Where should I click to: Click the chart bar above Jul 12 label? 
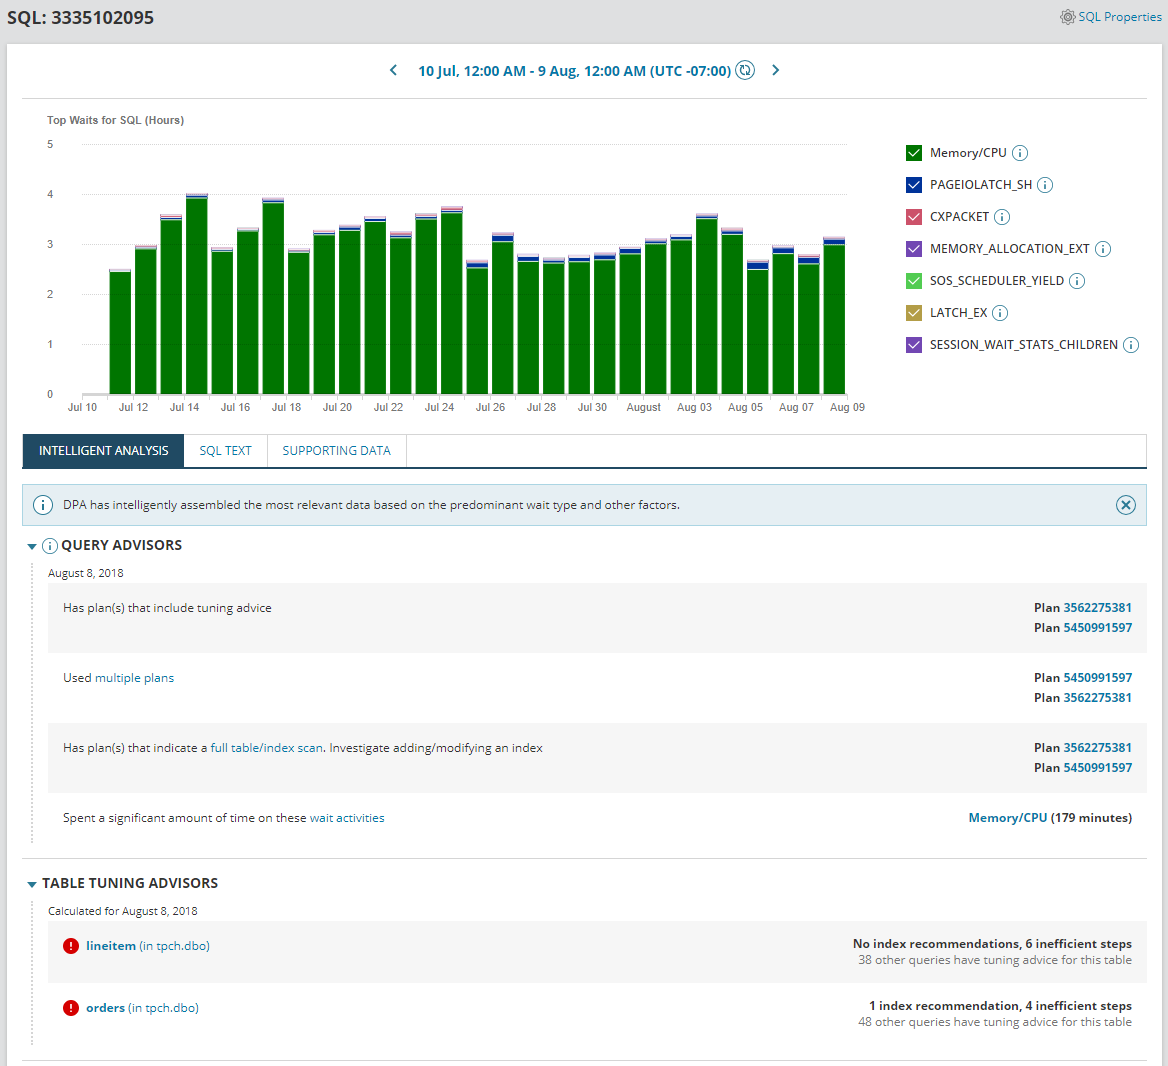point(146,320)
